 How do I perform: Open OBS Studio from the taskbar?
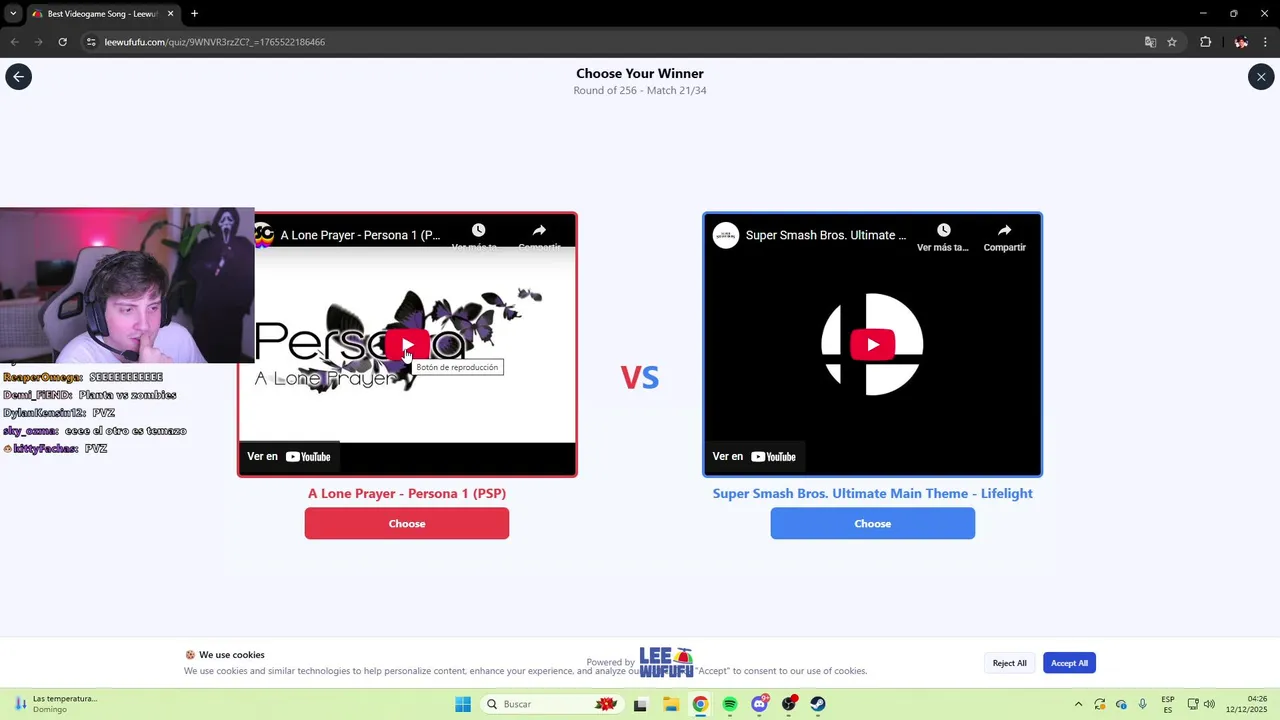(x=789, y=704)
